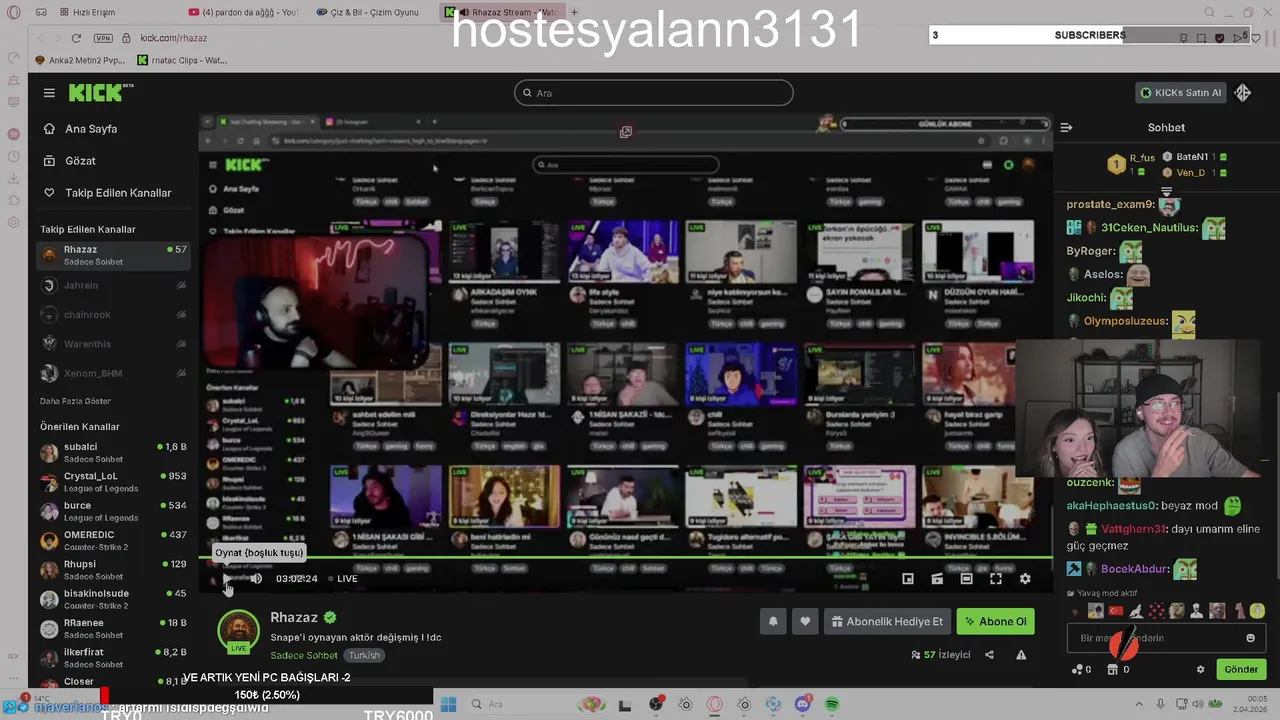Image resolution: width=1280 pixels, height=720 pixels.
Task: Collapse the chat panel arrow icon
Action: pos(1066,127)
